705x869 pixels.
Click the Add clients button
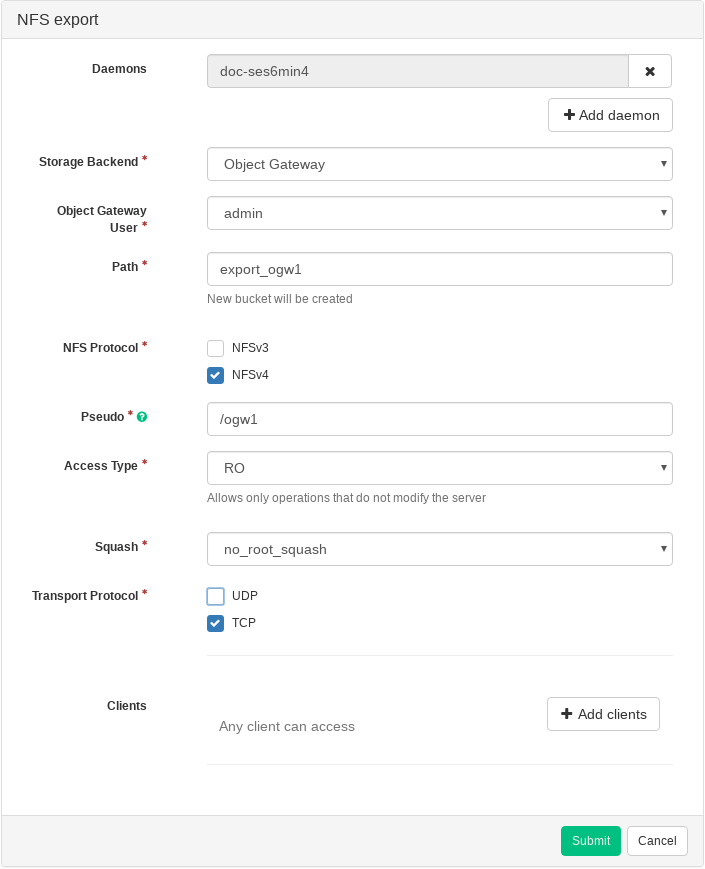click(x=603, y=714)
